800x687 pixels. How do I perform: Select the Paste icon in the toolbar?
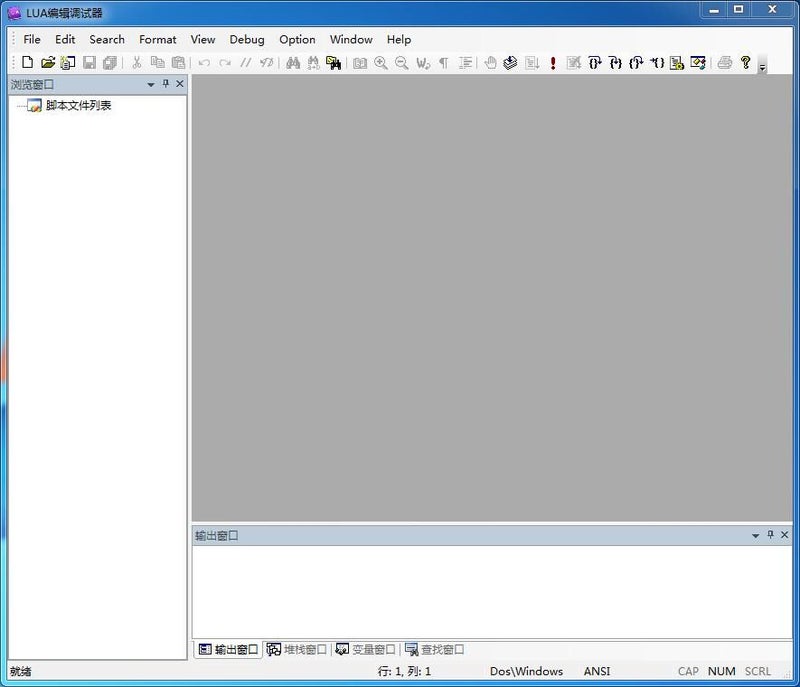(177, 62)
